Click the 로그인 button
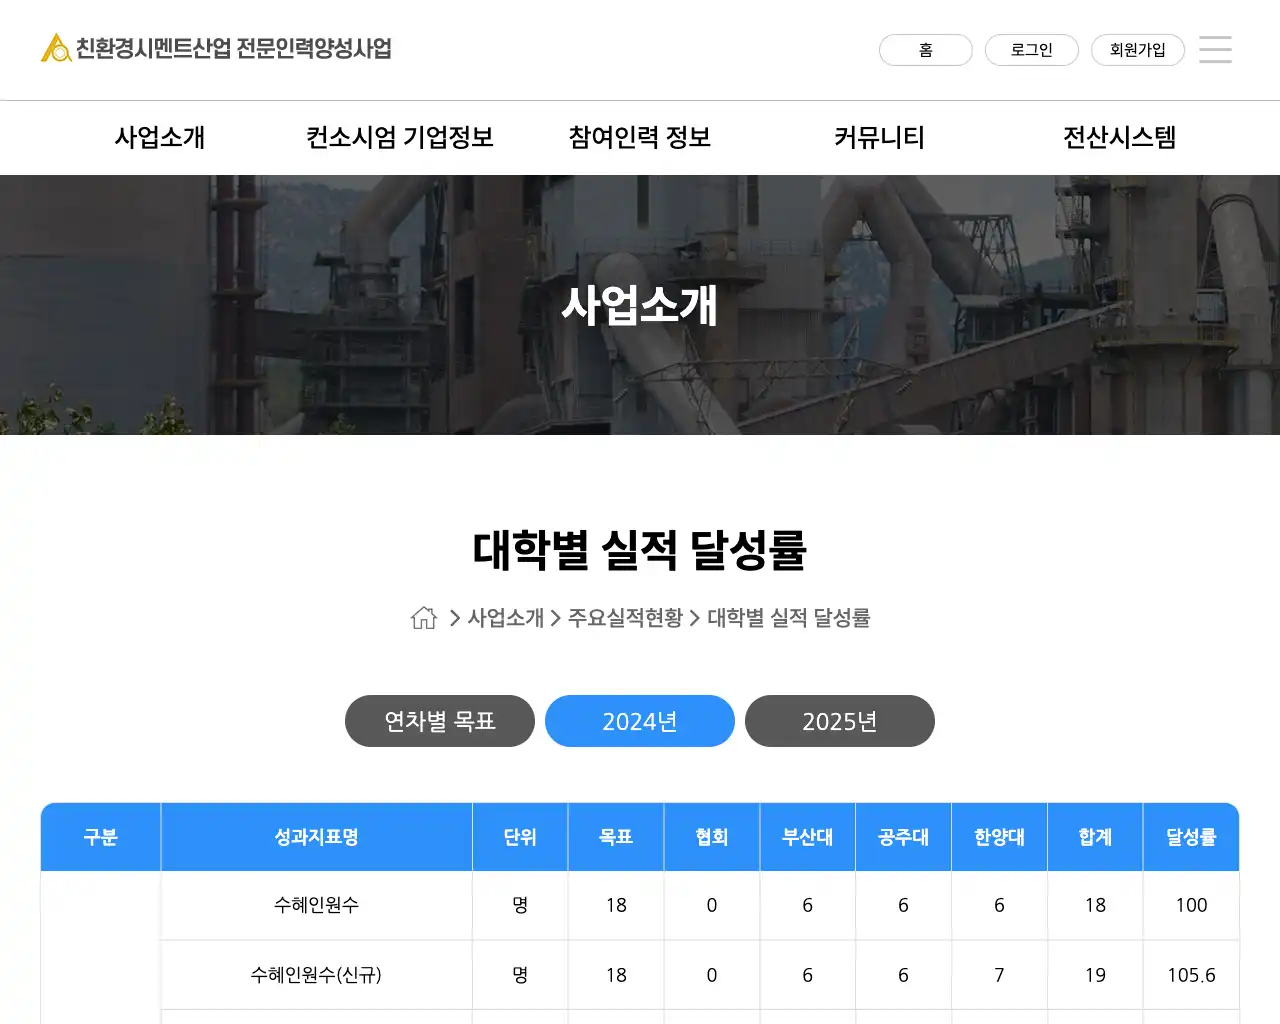The width and height of the screenshot is (1280, 1024). [1031, 50]
